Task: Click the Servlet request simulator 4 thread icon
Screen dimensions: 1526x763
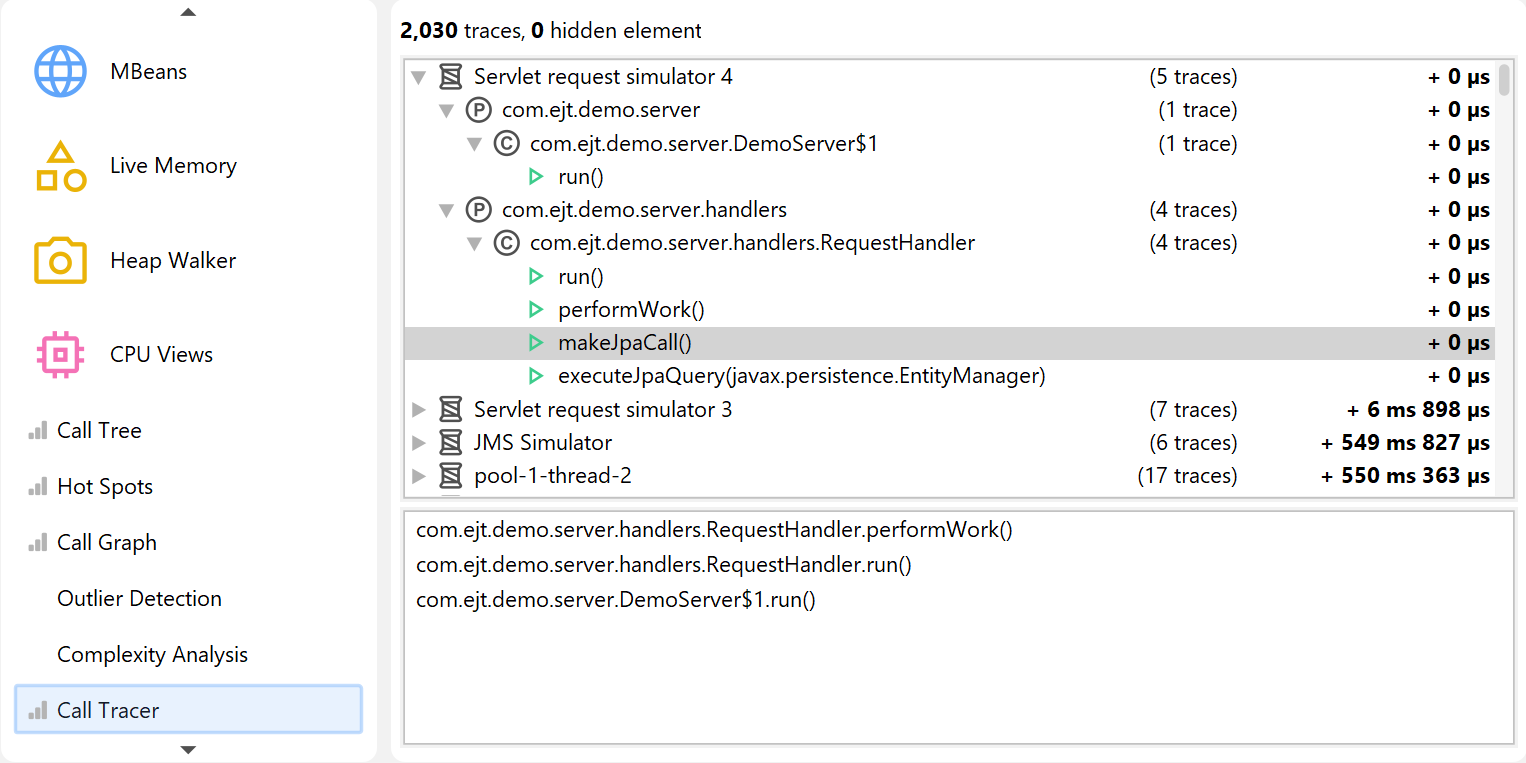Action: 451,77
